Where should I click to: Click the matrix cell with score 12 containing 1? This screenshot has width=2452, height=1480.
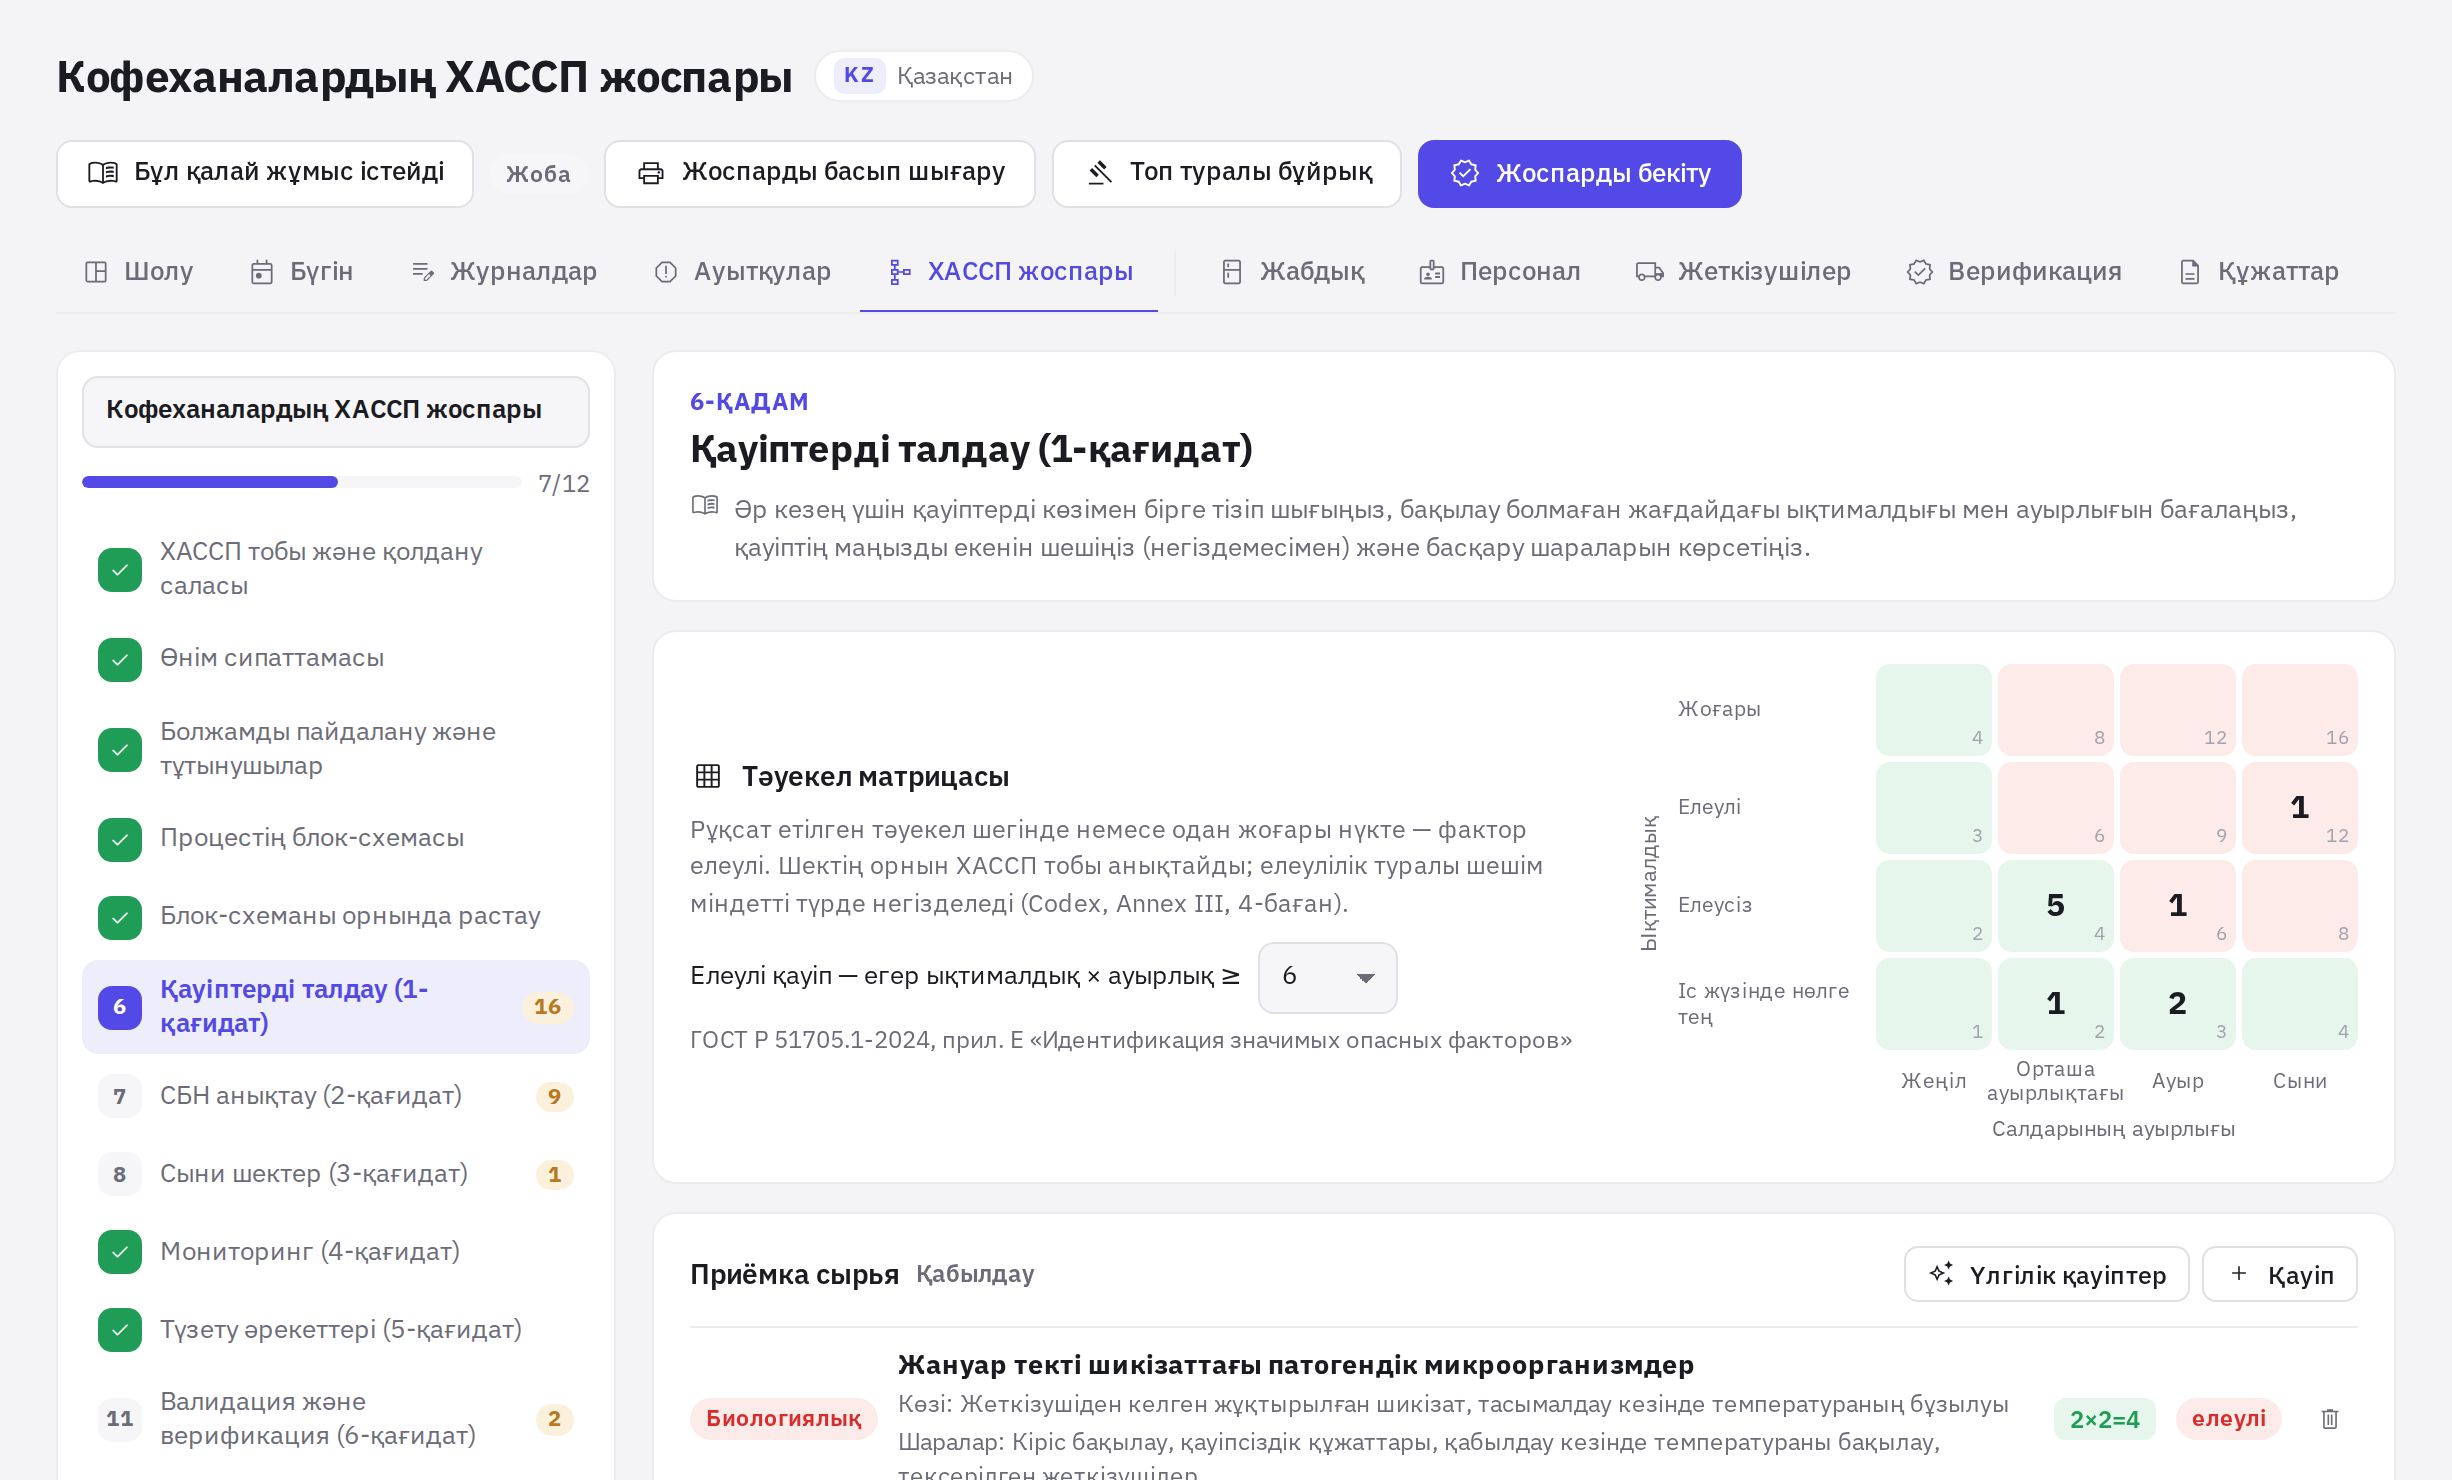pyautogui.click(x=2299, y=808)
